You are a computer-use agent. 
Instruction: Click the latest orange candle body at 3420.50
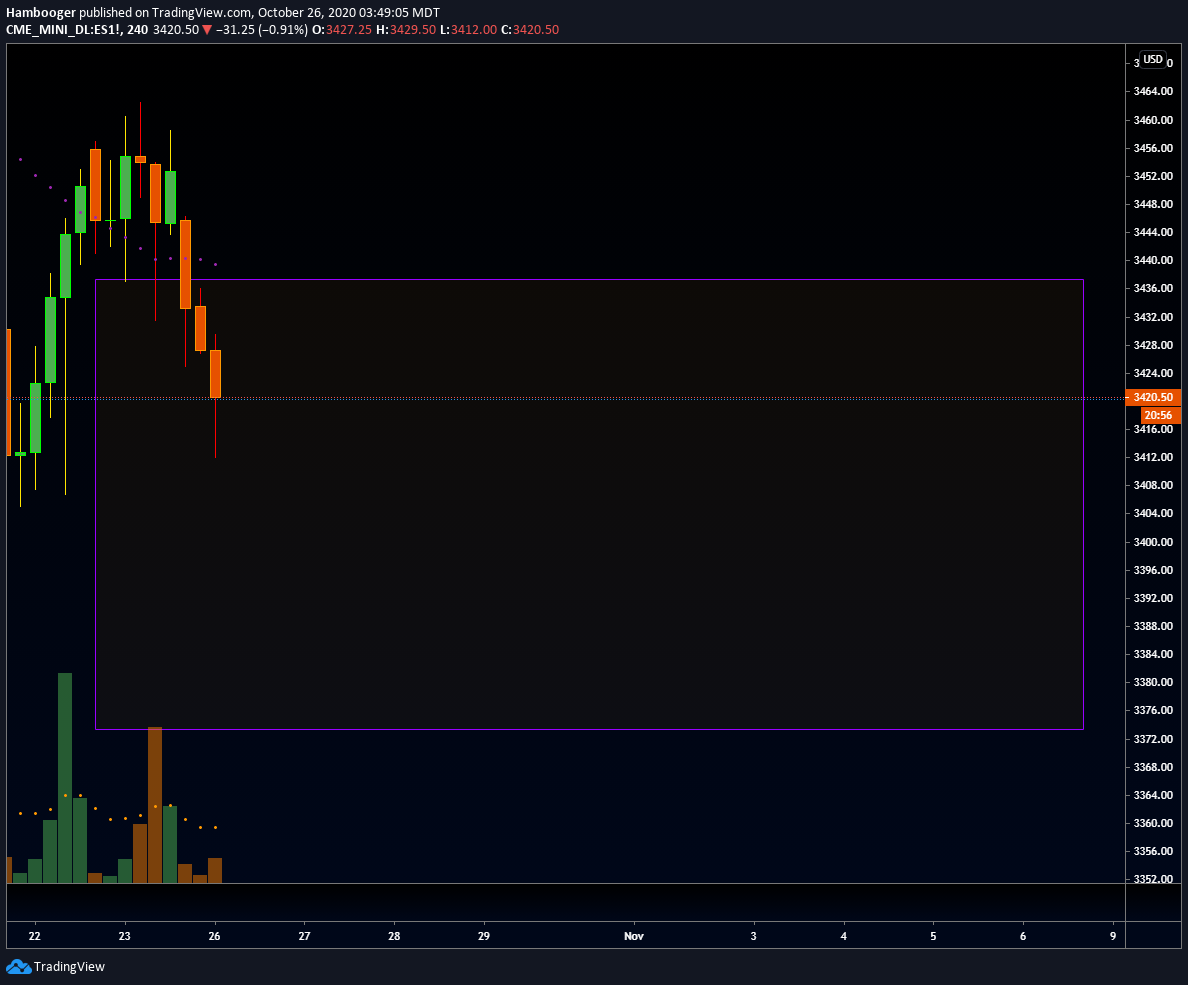[x=215, y=374]
